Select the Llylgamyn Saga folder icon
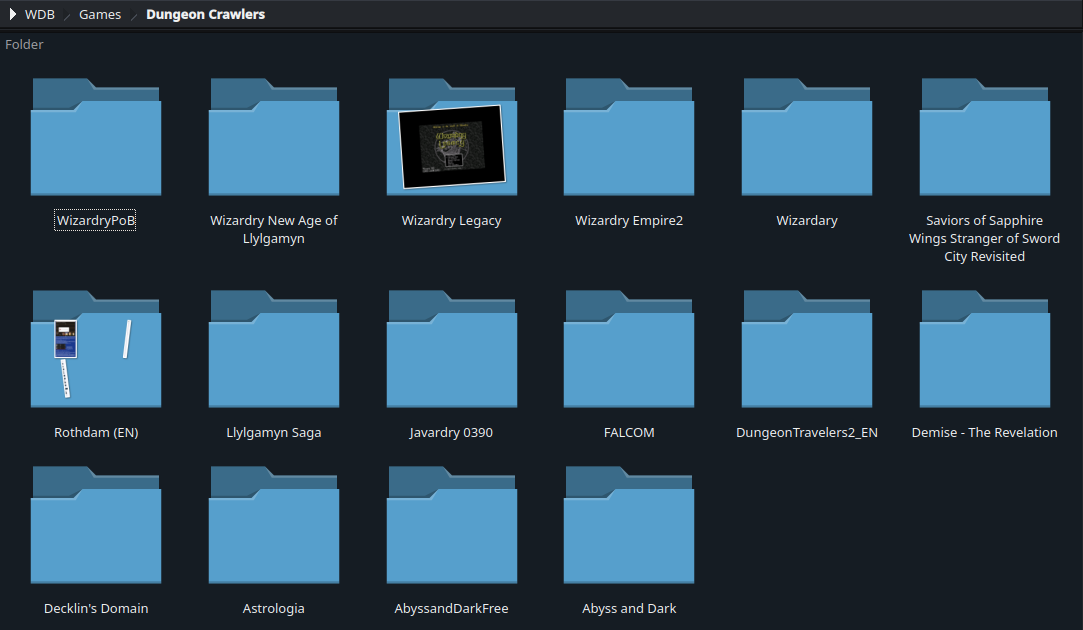Image resolution: width=1083 pixels, height=630 pixels. (x=274, y=349)
